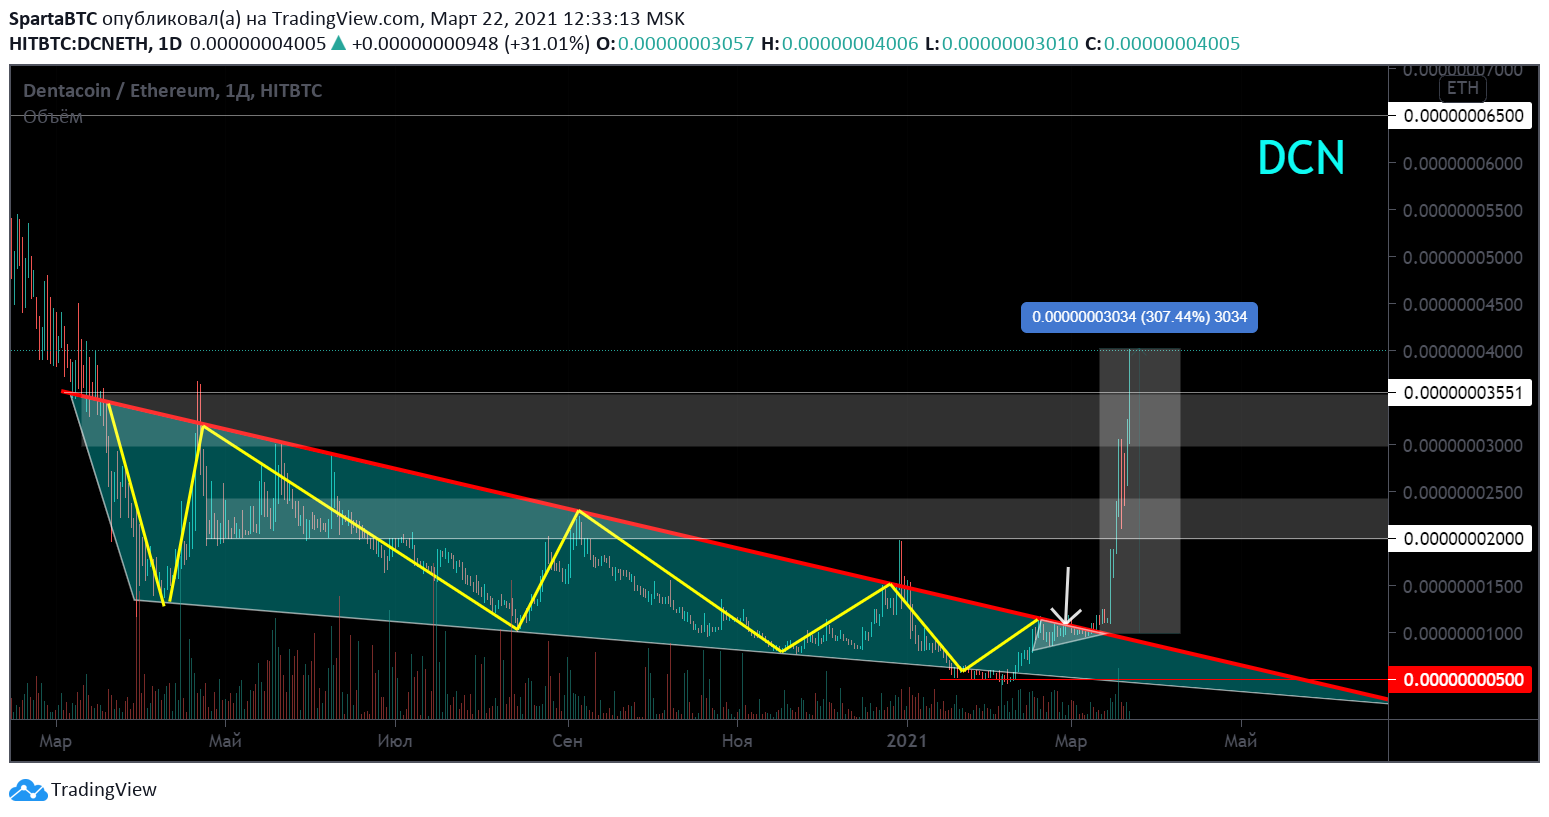Click the closing price value C:0.00000004005
The width and height of the screenshot is (1549, 817).
click(x=1162, y=44)
